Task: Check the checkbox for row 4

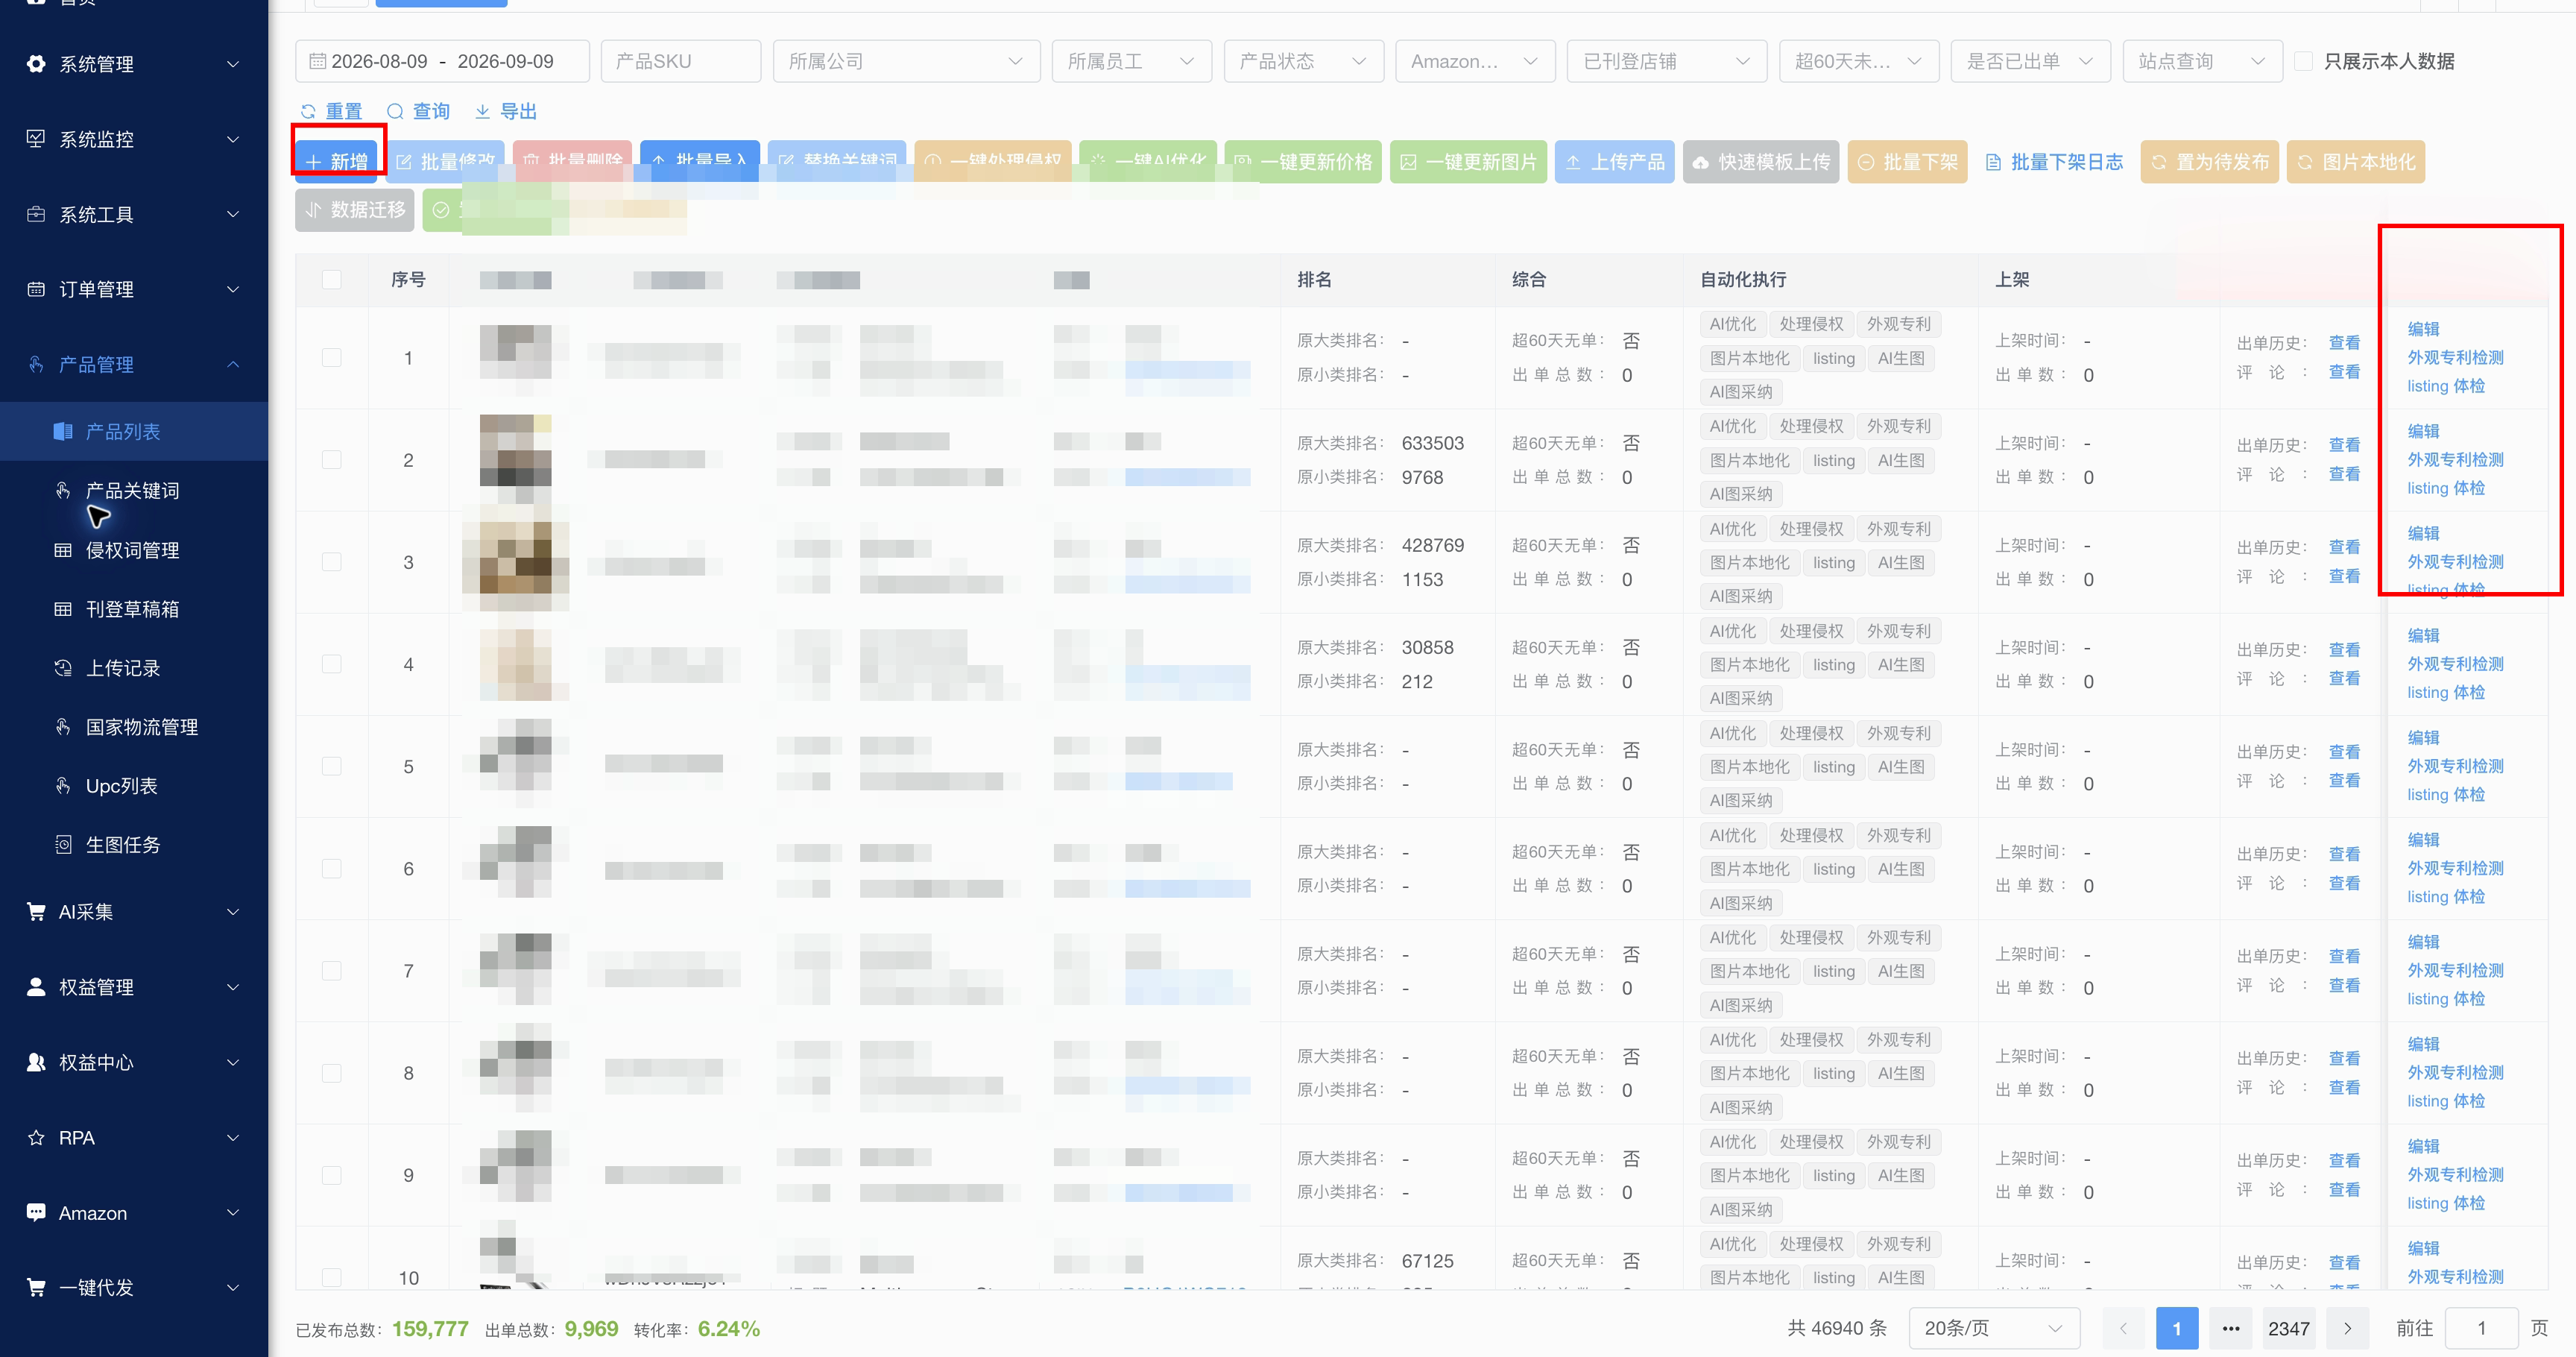Action: click(x=332, y=665)
